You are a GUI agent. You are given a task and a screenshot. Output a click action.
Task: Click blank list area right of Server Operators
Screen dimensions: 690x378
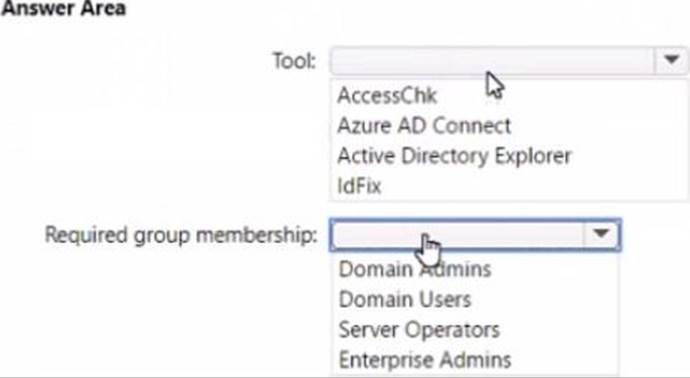(558, 330)
